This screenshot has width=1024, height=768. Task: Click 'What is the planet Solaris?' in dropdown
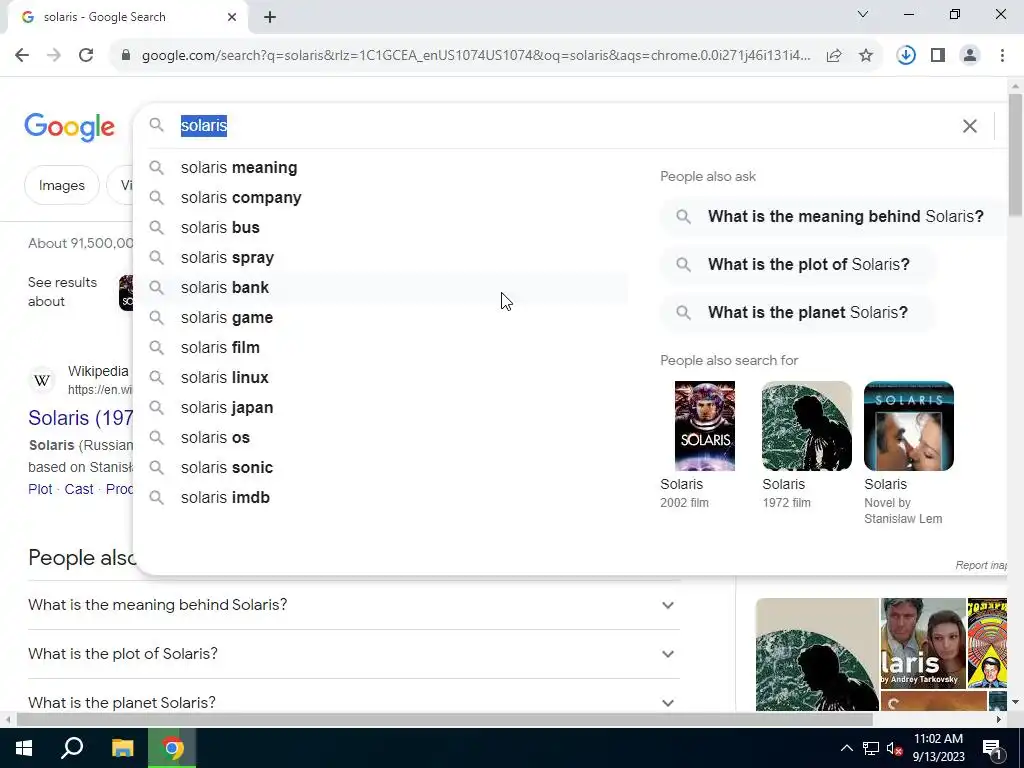click(x=797, y=313)
